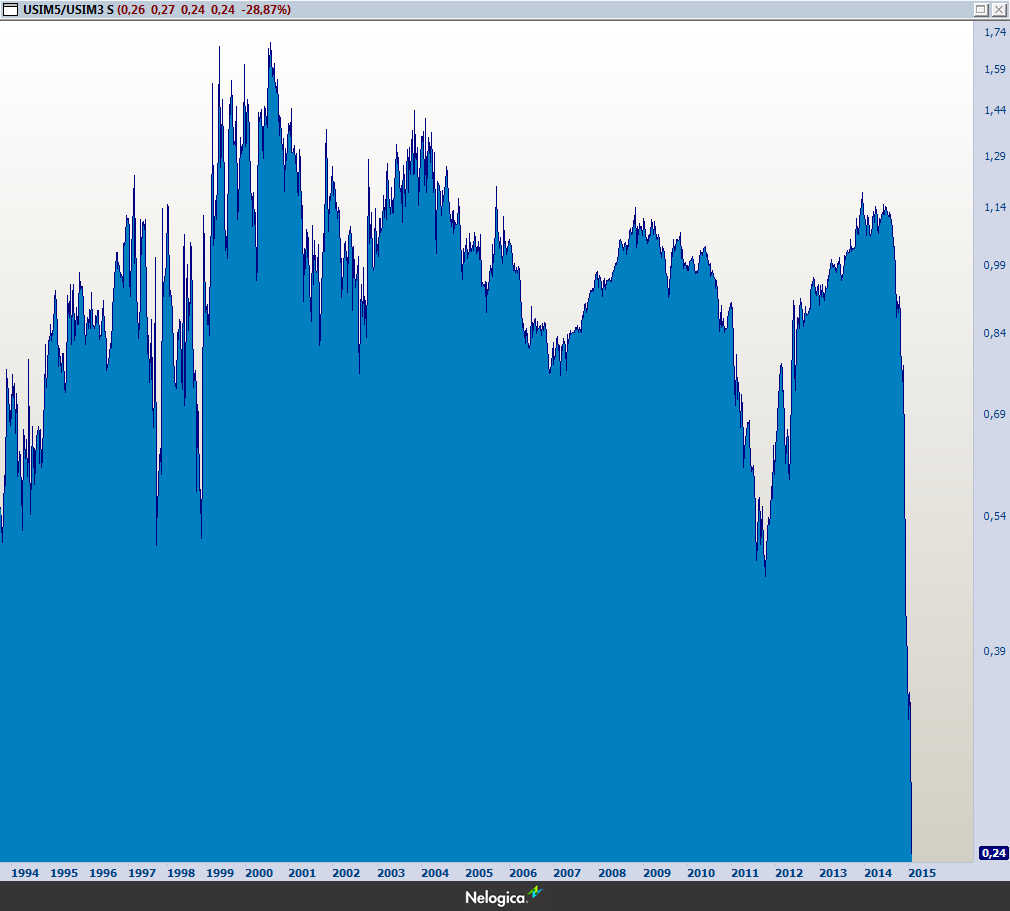Click the 0,39 level on price scale

(994, 651)
